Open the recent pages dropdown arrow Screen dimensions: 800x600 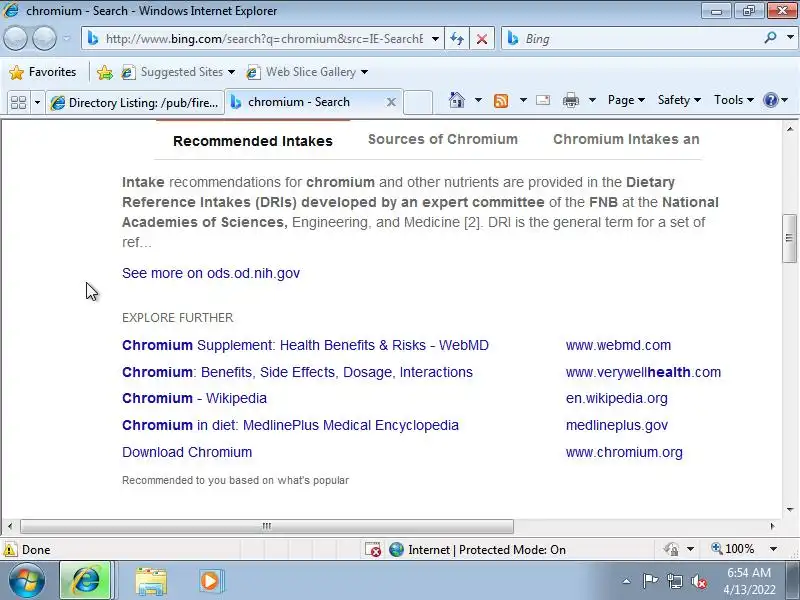pyautogui.click(x=67, y=38)
